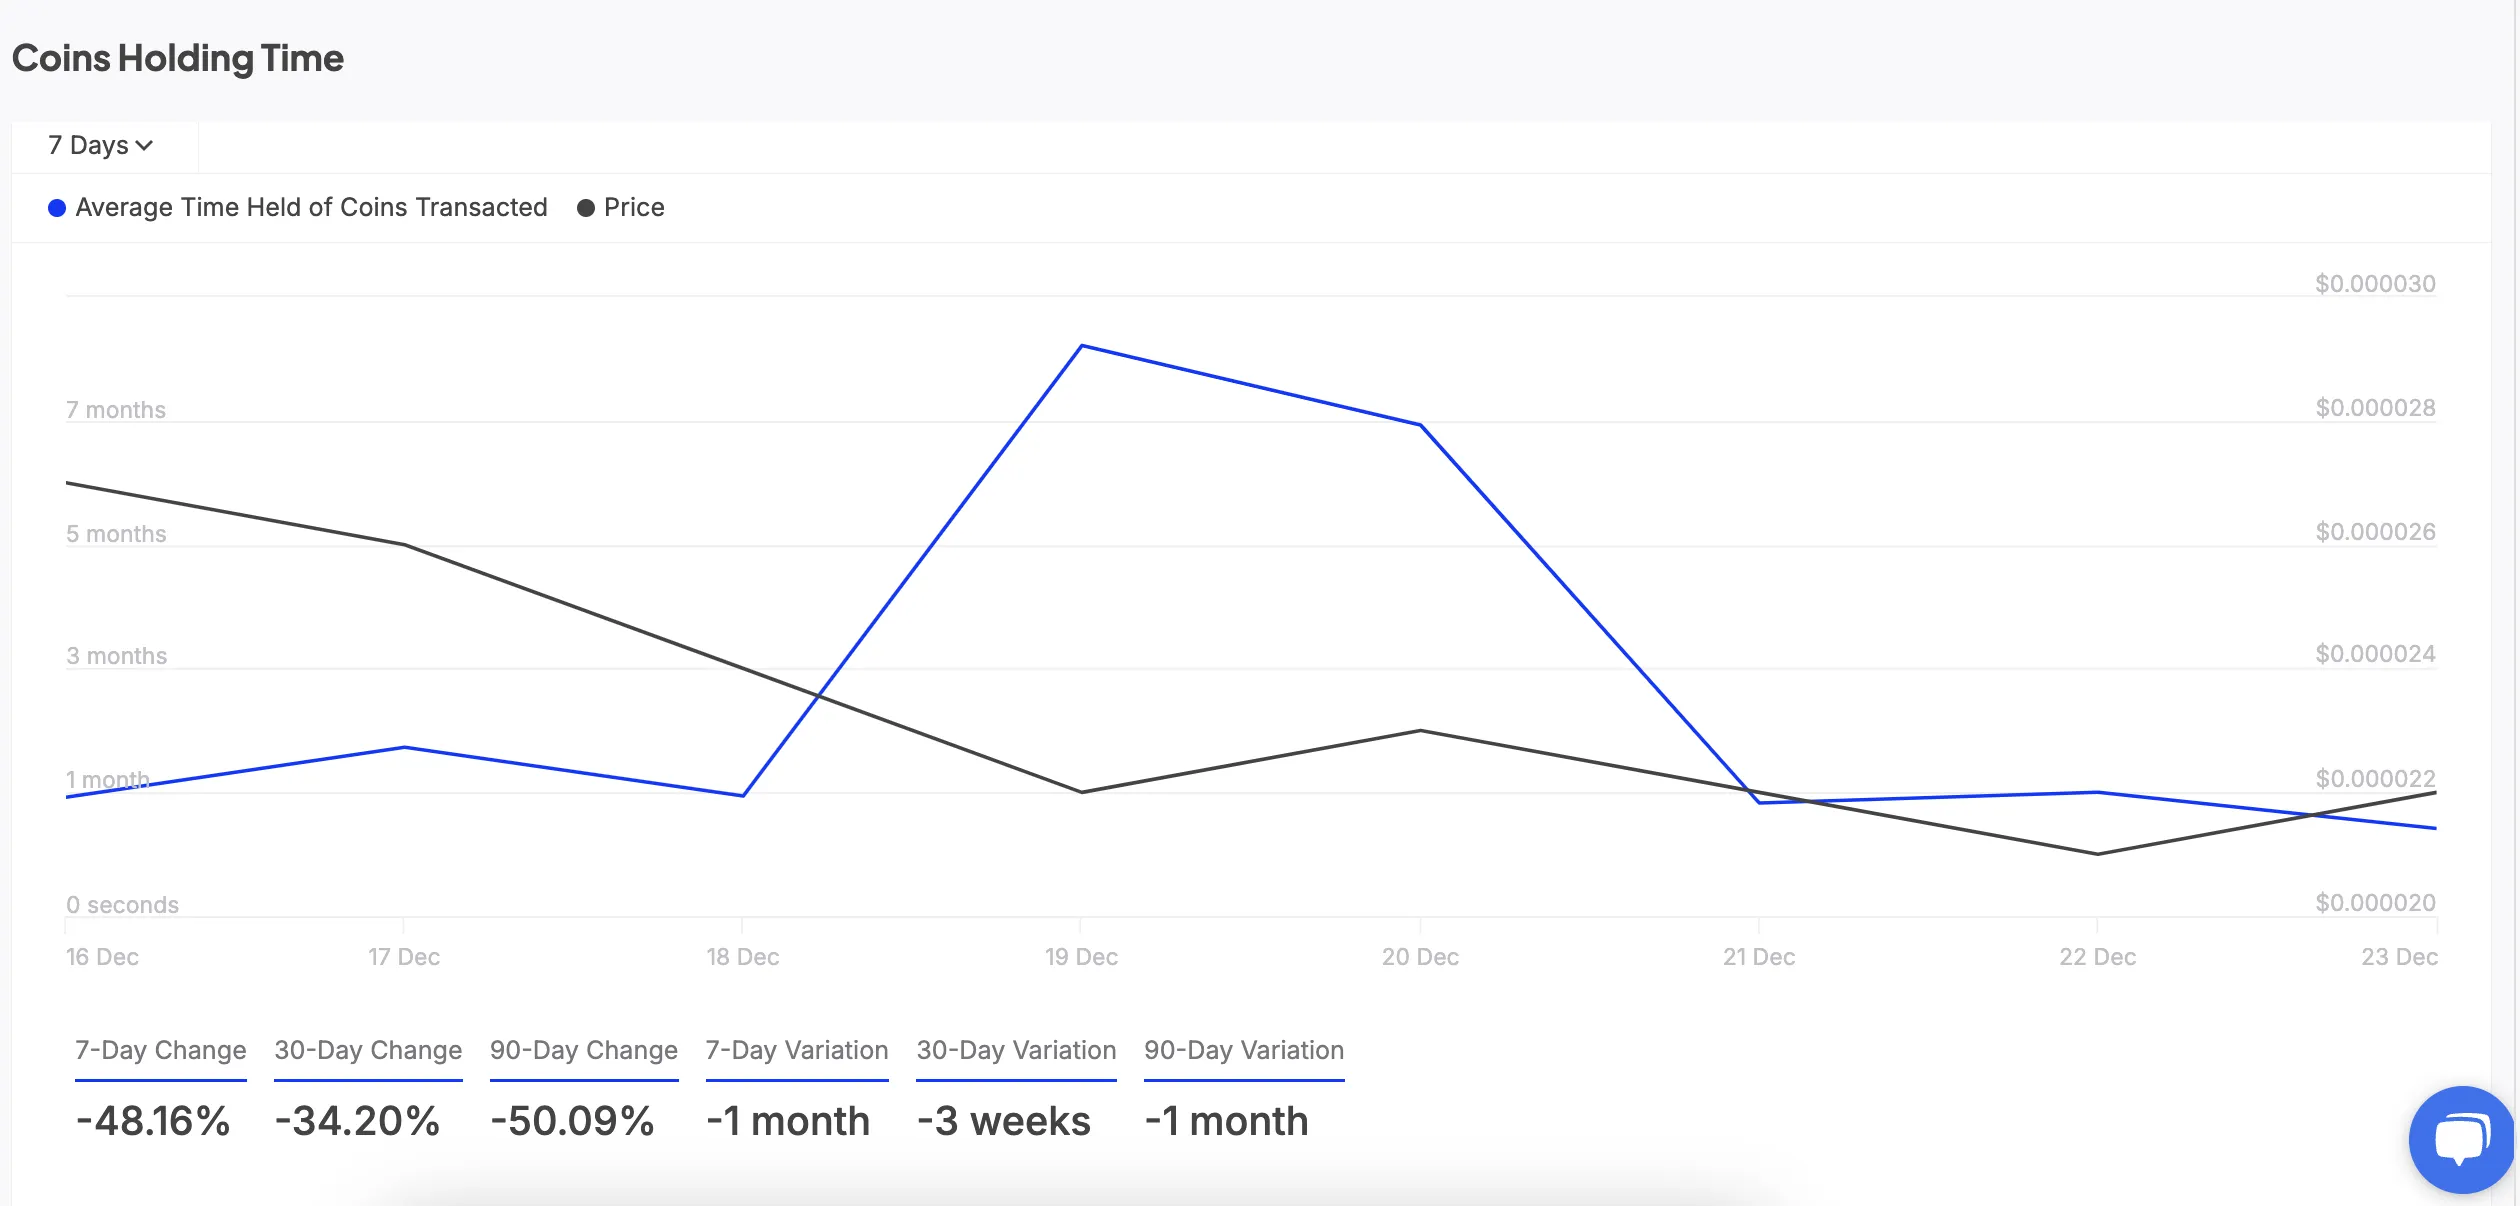Toggle the Average Time Held of Coins Transacted series

pyautogui.click(x=311, y=208)
